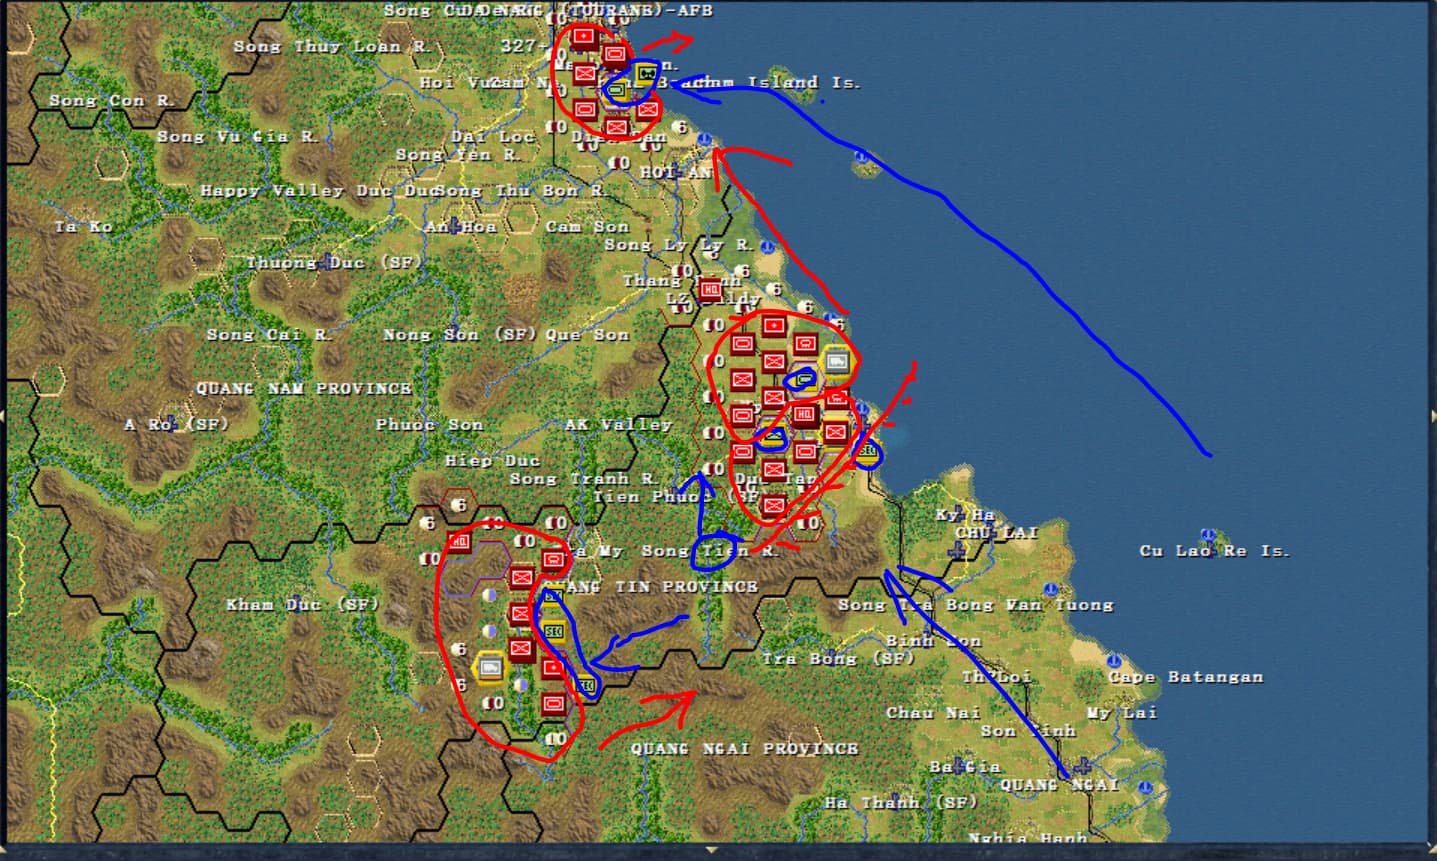Click the Cape Batangan label
The width and height of the screenshot is (1437, 861).
[1185, 676]
